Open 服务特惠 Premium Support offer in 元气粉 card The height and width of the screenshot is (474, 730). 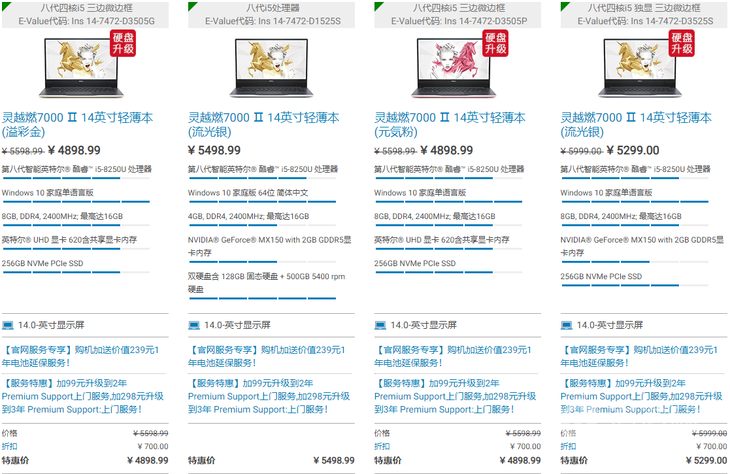[455, 396]
